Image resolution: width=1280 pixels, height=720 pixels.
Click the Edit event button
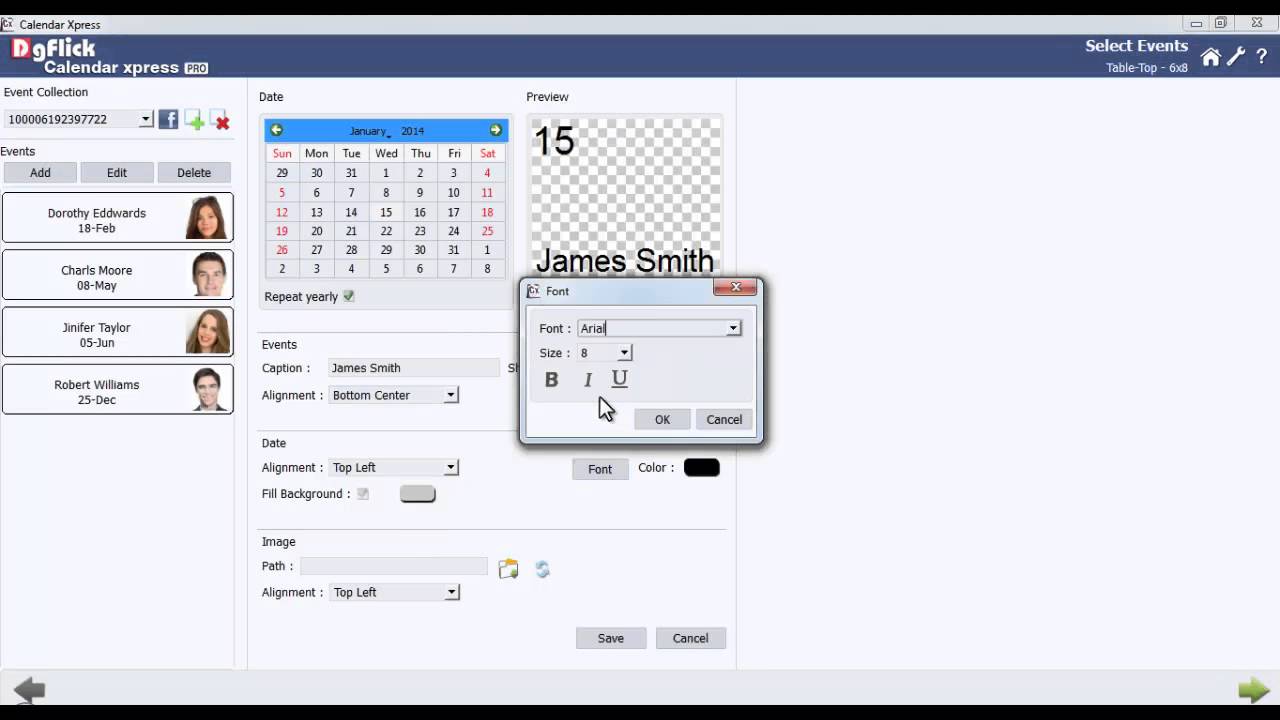117,172
